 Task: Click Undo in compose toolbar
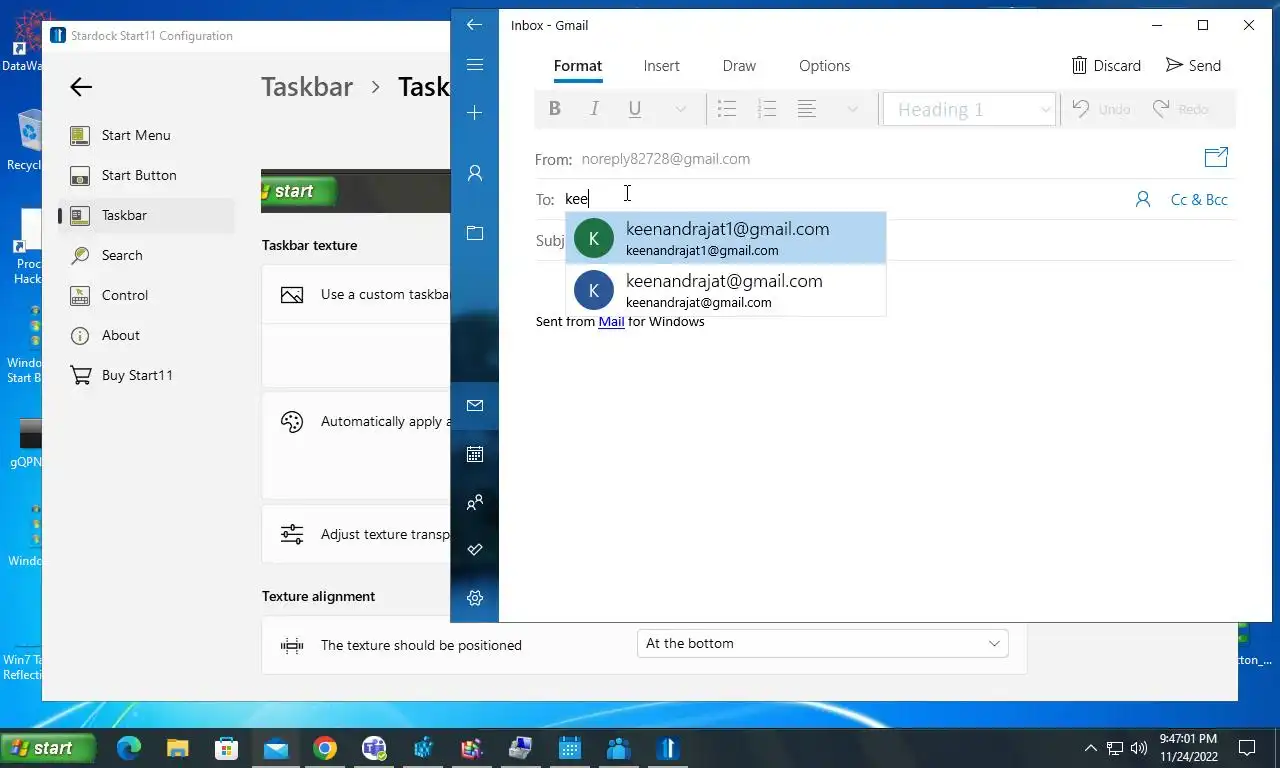pos(1101,109)
